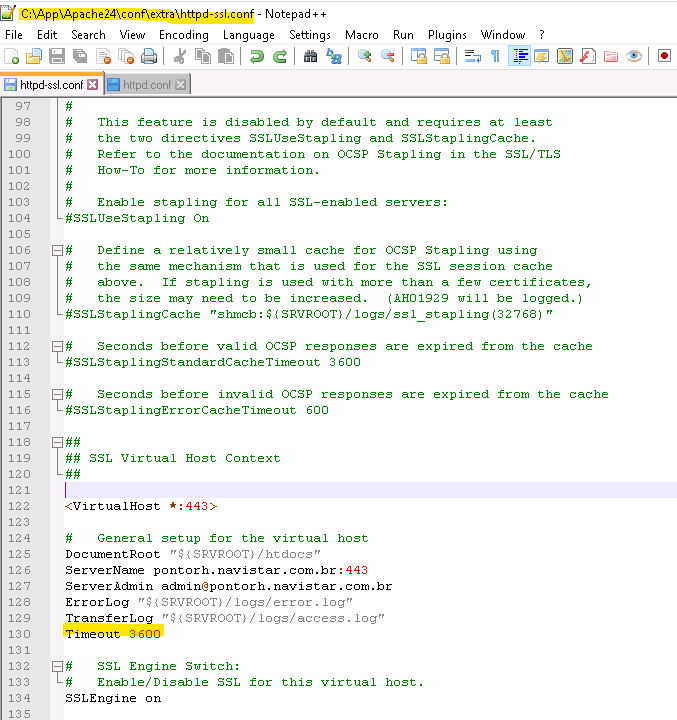Select the httpd-ssl.conf tab

click(52, 85)
